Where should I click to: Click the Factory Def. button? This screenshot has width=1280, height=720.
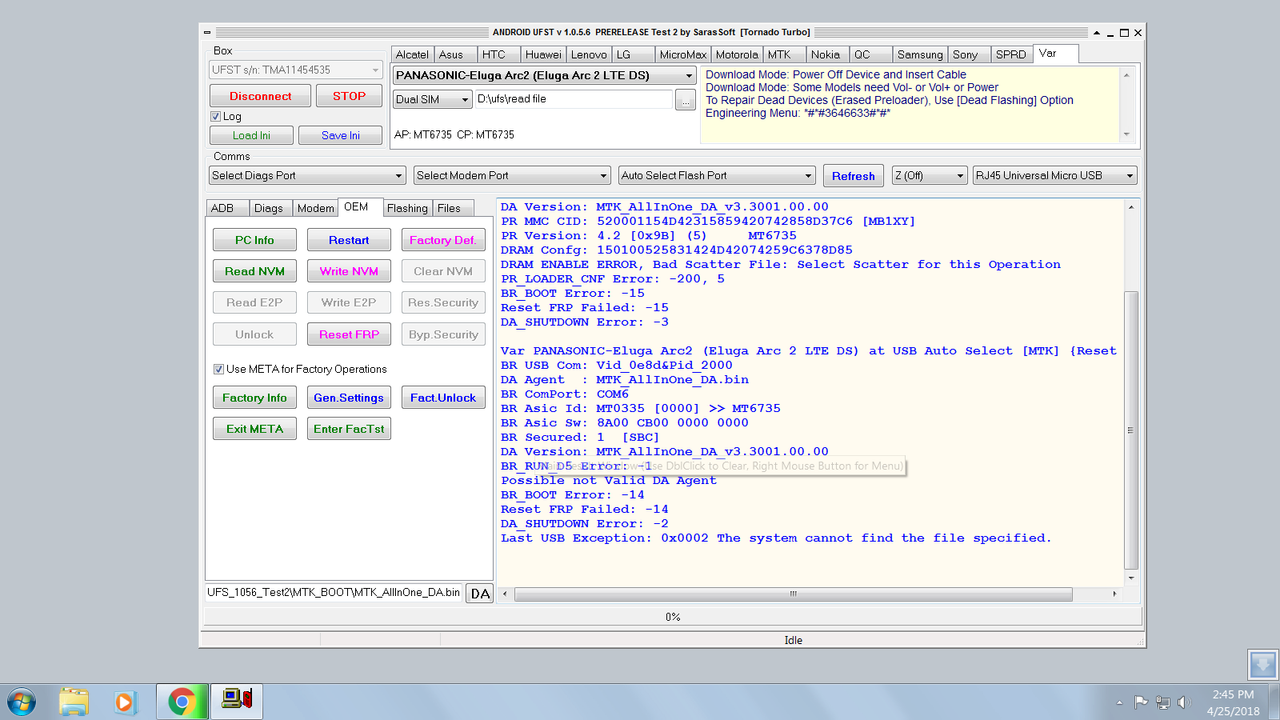tap(444, 241)
